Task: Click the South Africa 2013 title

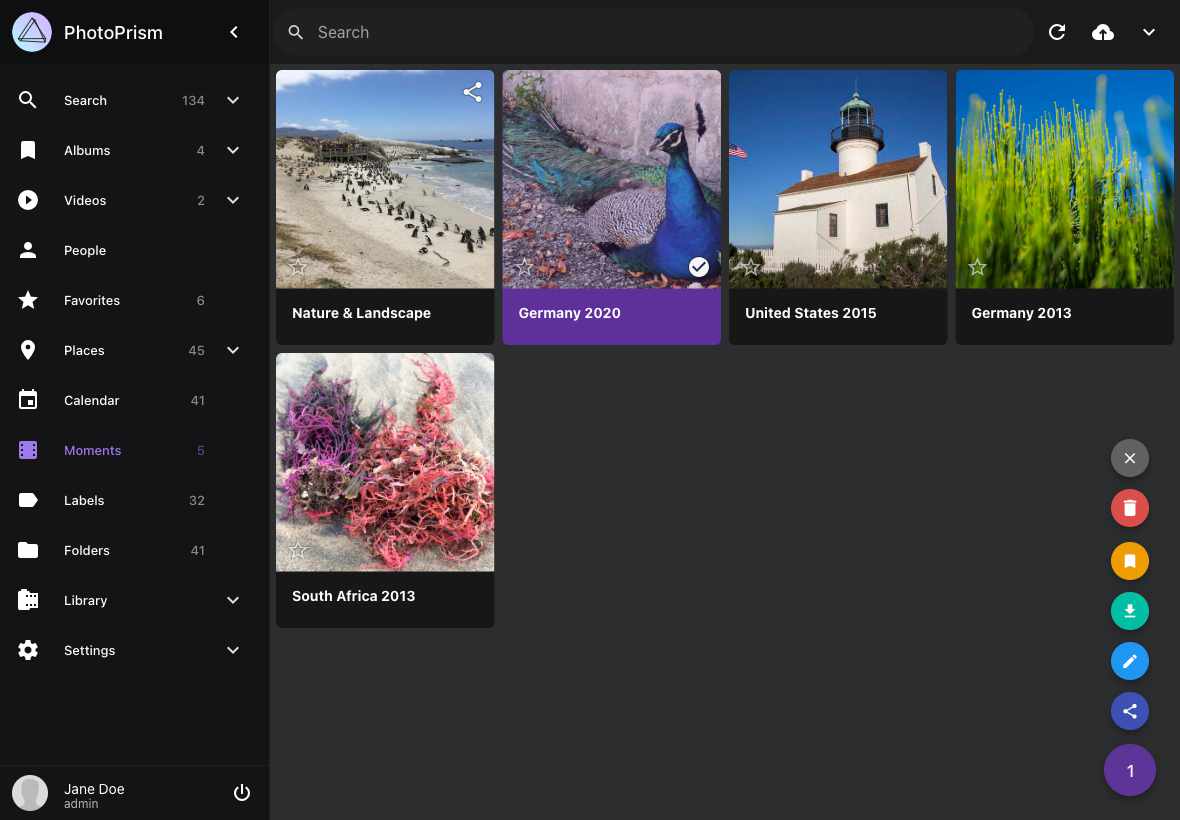Action: click(x=354, y=596)
